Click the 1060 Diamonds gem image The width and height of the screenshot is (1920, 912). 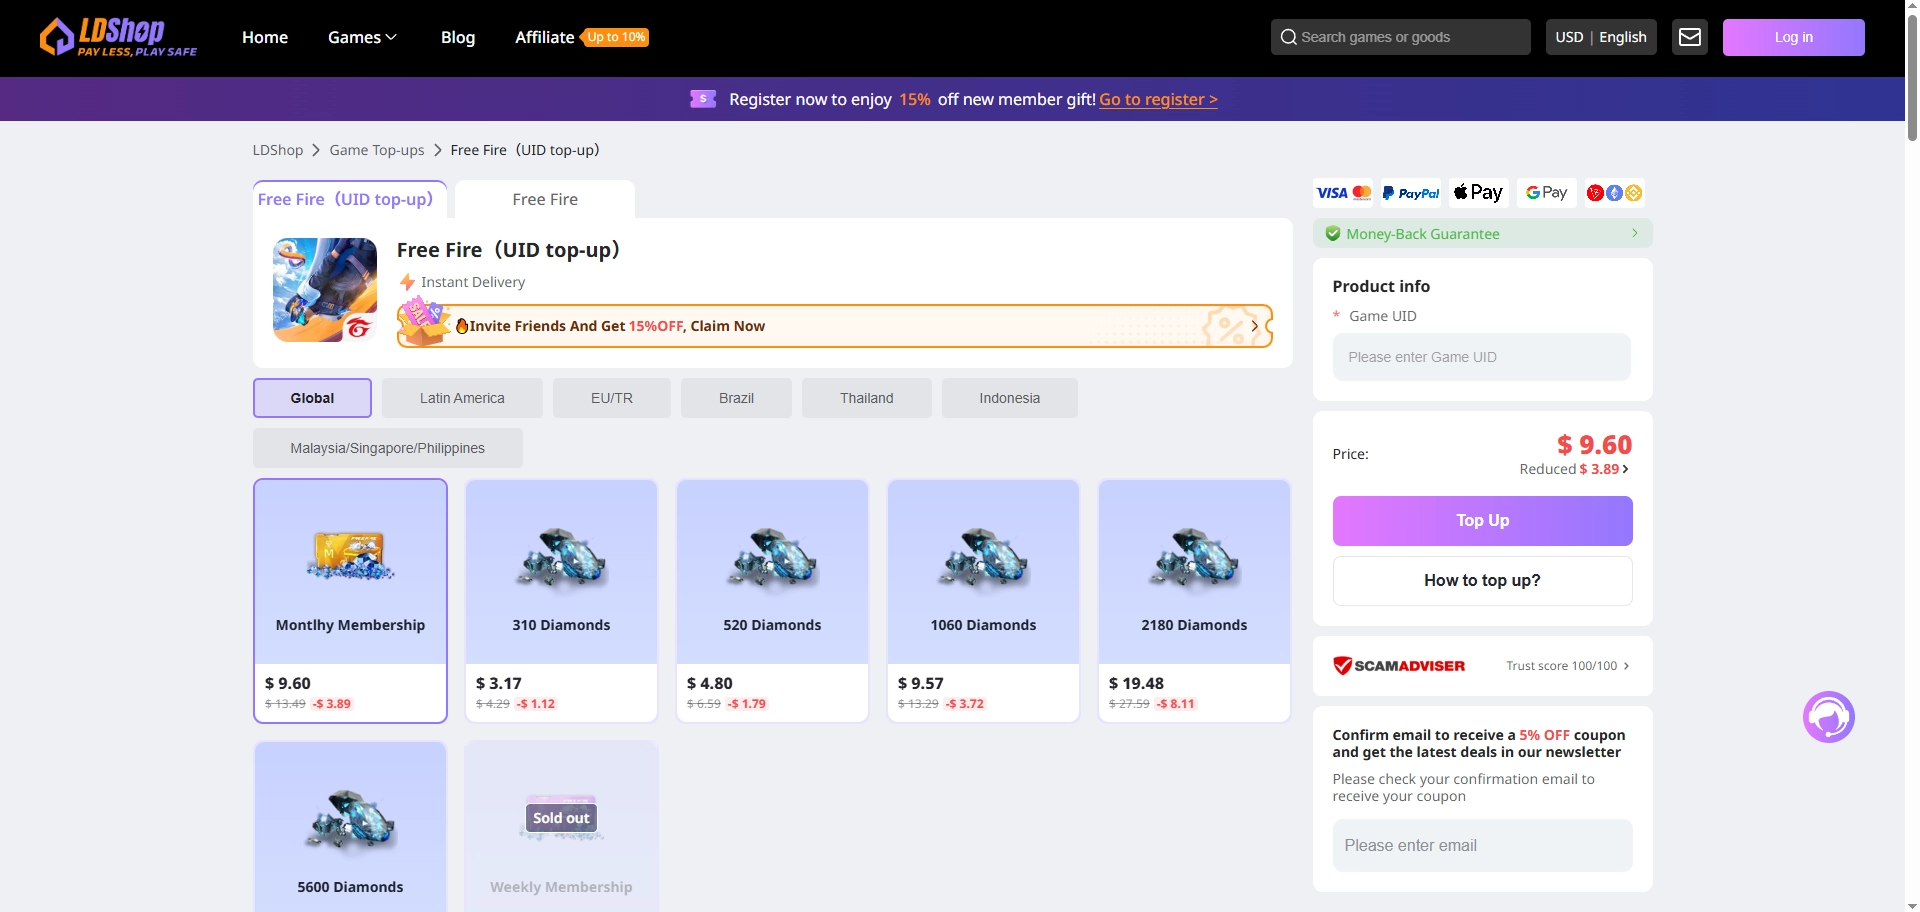983,558
